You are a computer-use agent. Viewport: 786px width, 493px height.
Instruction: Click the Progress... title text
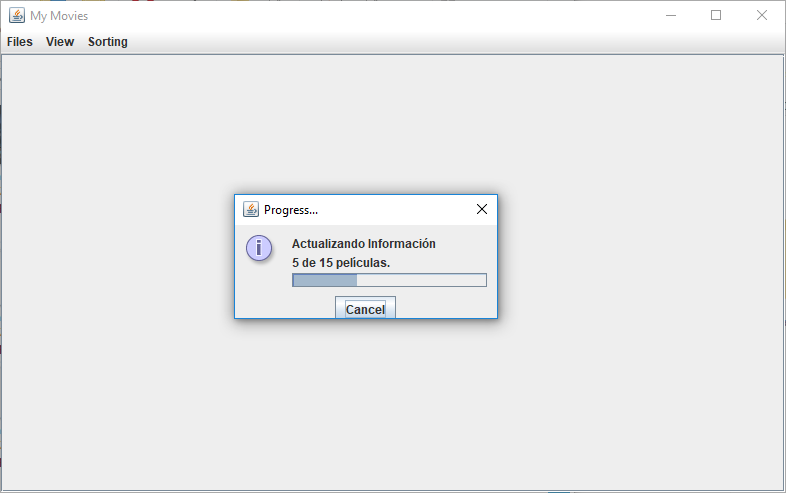[291, 210]
